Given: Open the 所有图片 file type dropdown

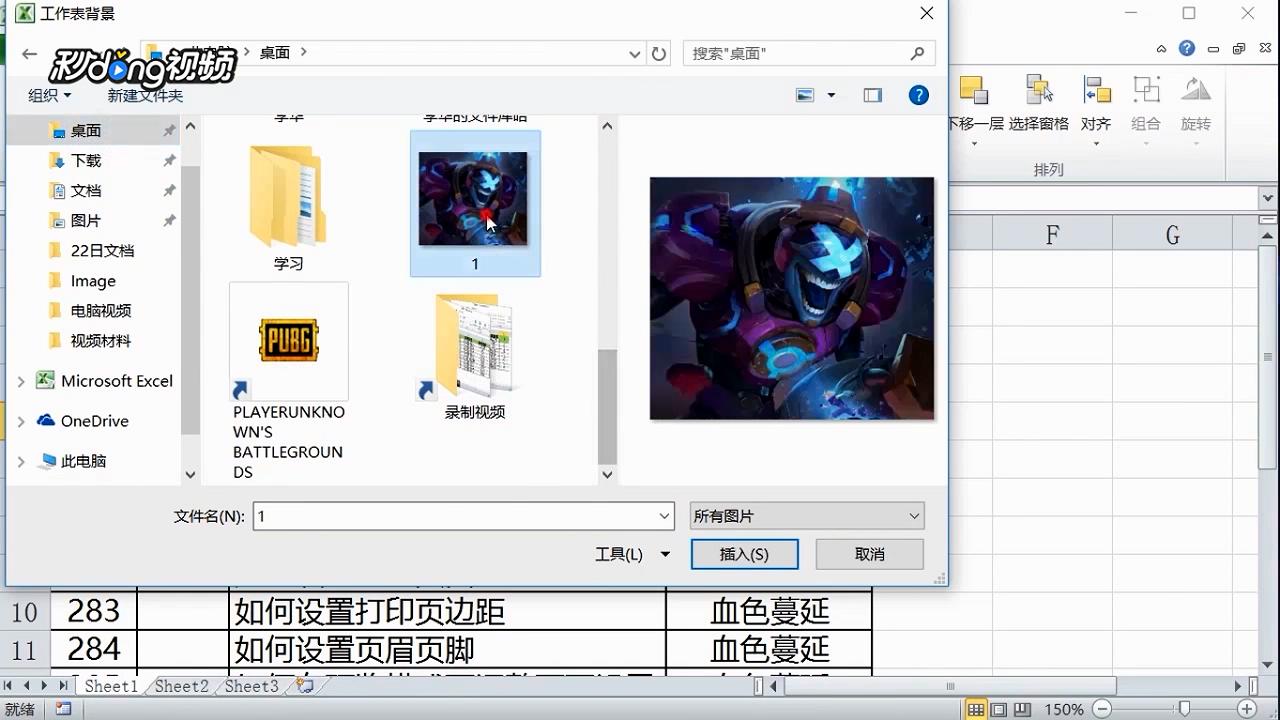Looking at the screenshot, I should [x=913, y=515].
